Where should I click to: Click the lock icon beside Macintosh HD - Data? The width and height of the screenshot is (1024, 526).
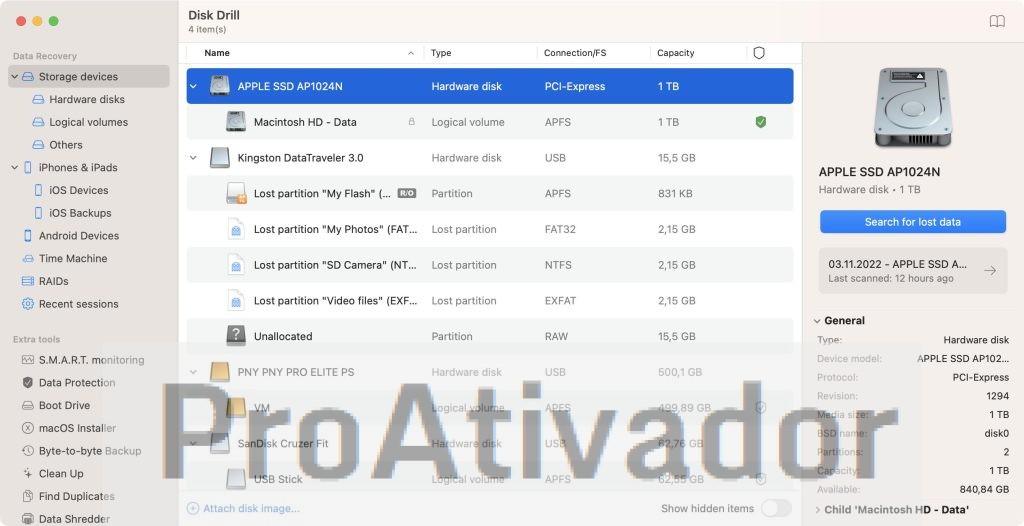411,122
